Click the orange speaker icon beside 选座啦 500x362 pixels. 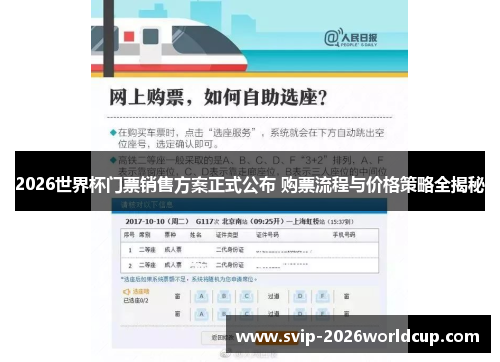point(127,292)
